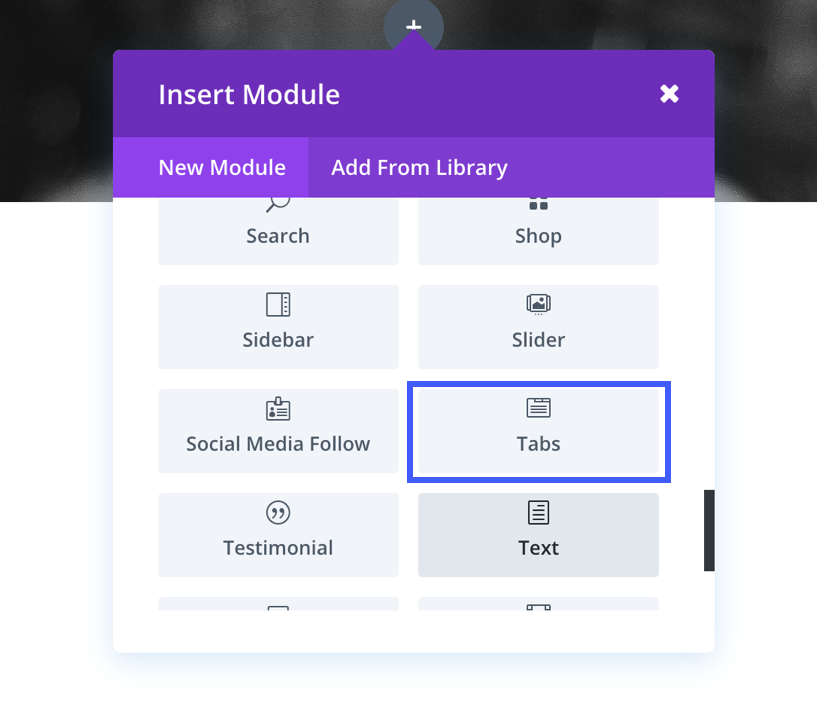Click the Slider module's image icon
The height and width of the screenshot is (701, 817).
tap(538, 304)
